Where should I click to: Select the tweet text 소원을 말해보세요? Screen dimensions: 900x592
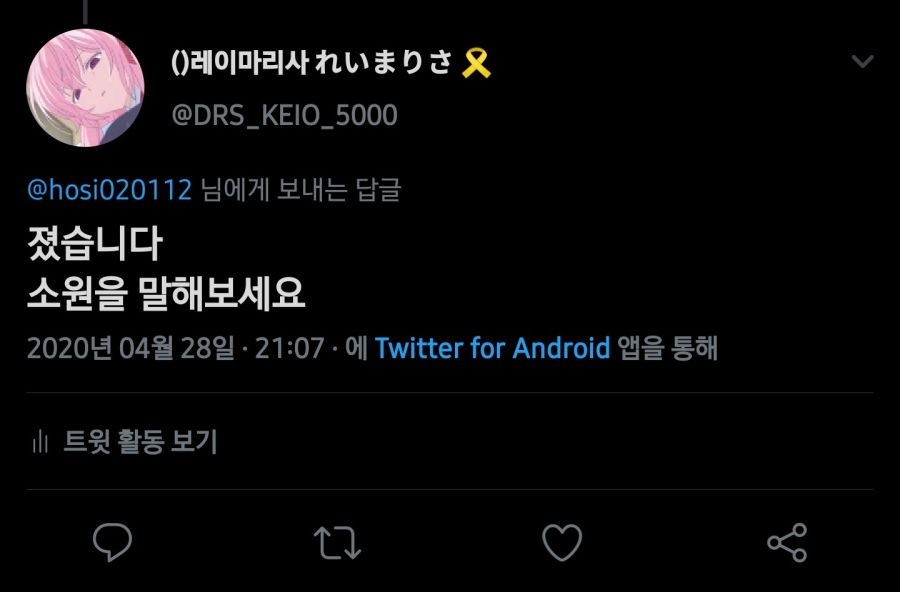coord(166,294)
